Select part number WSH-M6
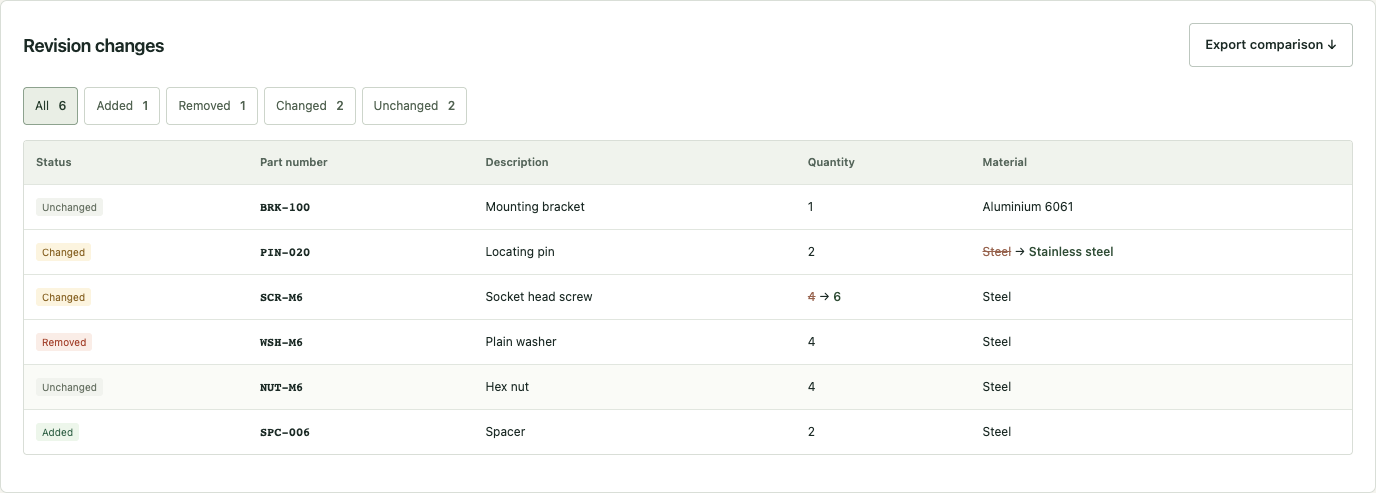The width and height of the screenshot is (1376, 493). coord(281,342)
